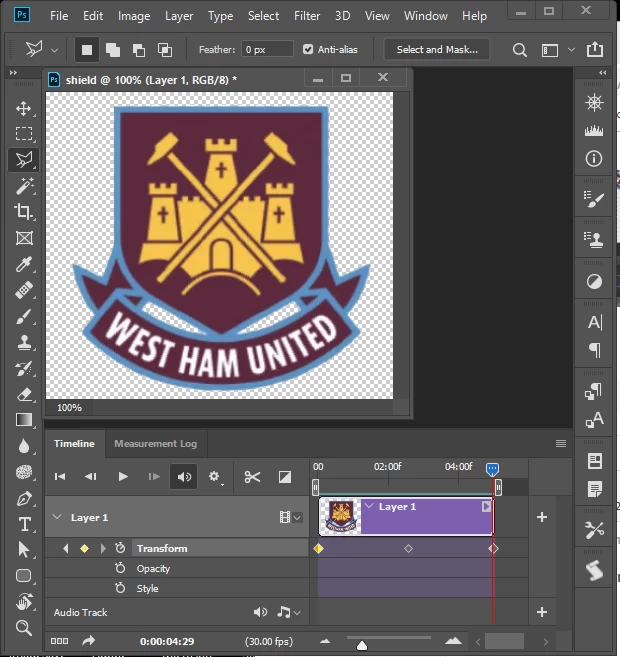The width and height of the screenshot is (620, 657).
Task: Select the Hand tool
Action: [23, 602]
